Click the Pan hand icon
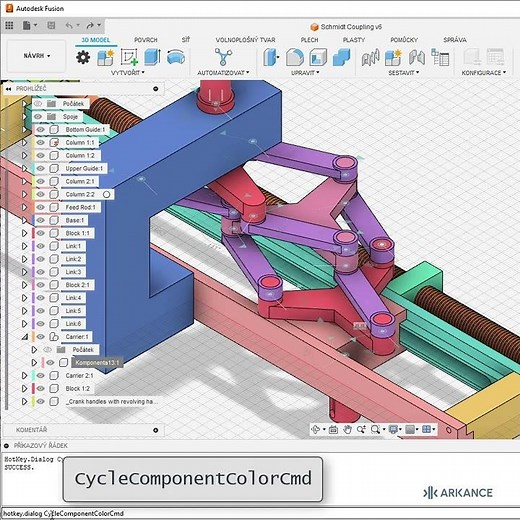The height and width of the screenshot is (520, 520). [347, 429]
